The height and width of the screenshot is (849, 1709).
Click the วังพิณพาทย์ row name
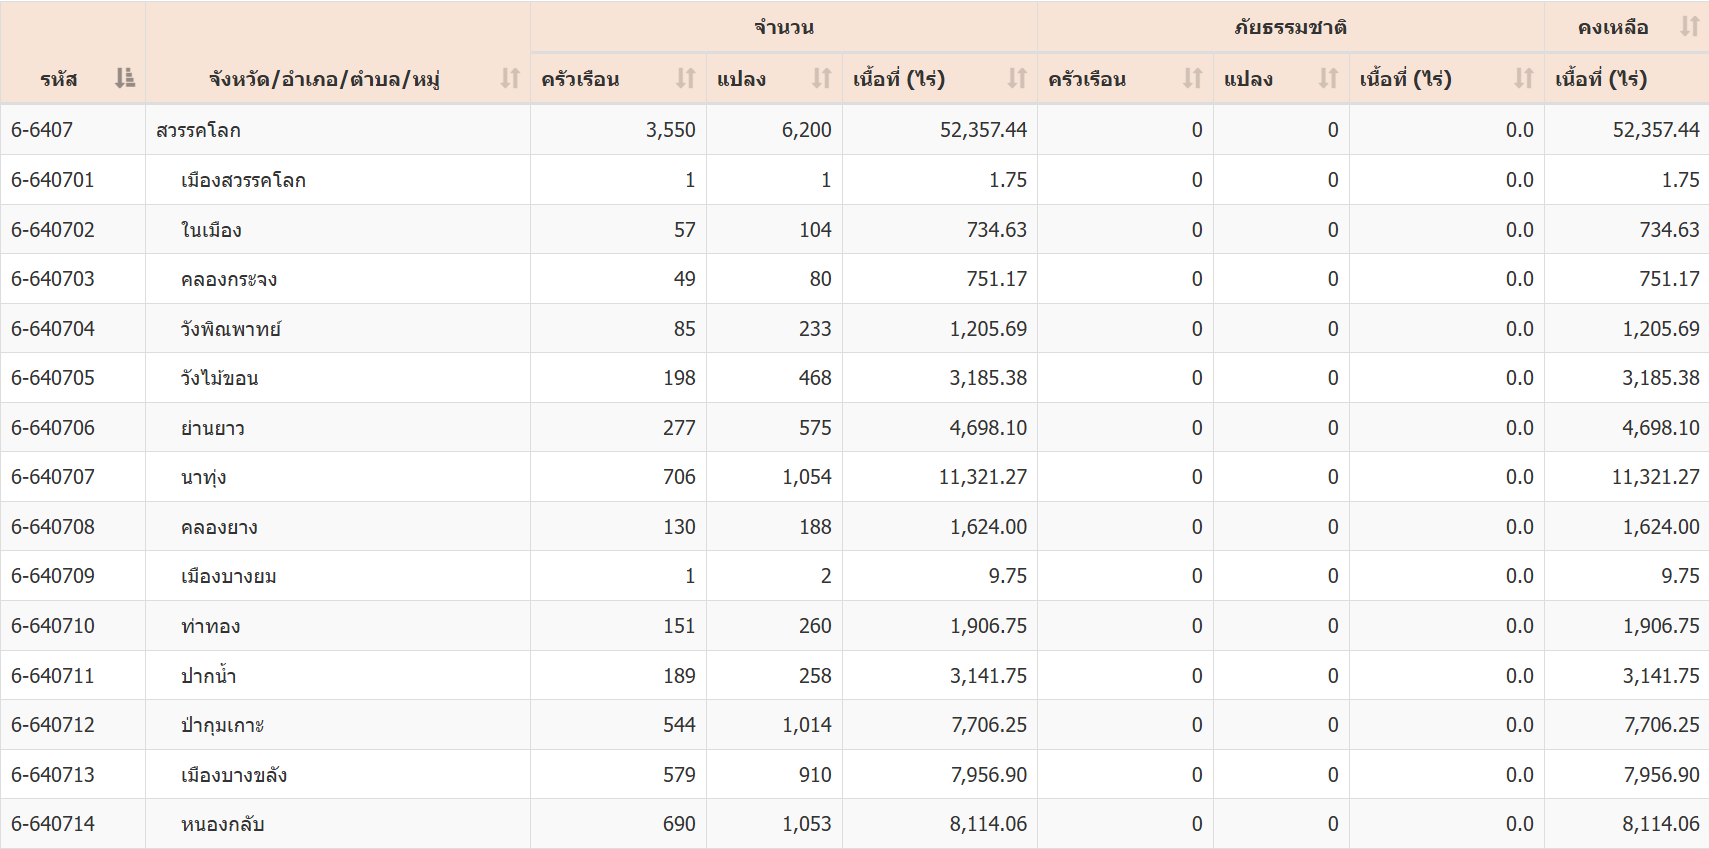pyautogui.click(x=231, y=329)
